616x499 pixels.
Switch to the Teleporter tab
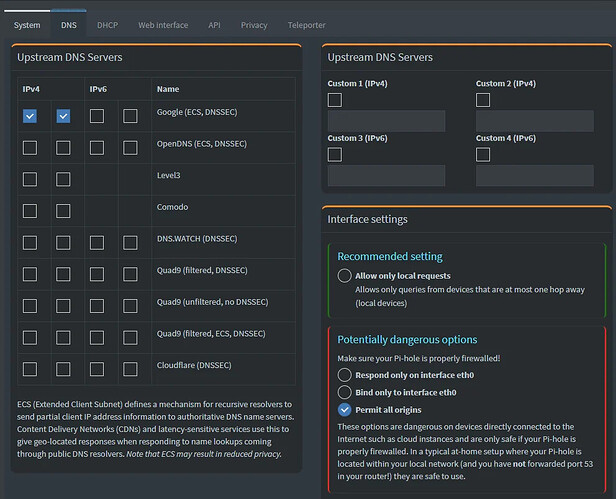click(305, 25)
